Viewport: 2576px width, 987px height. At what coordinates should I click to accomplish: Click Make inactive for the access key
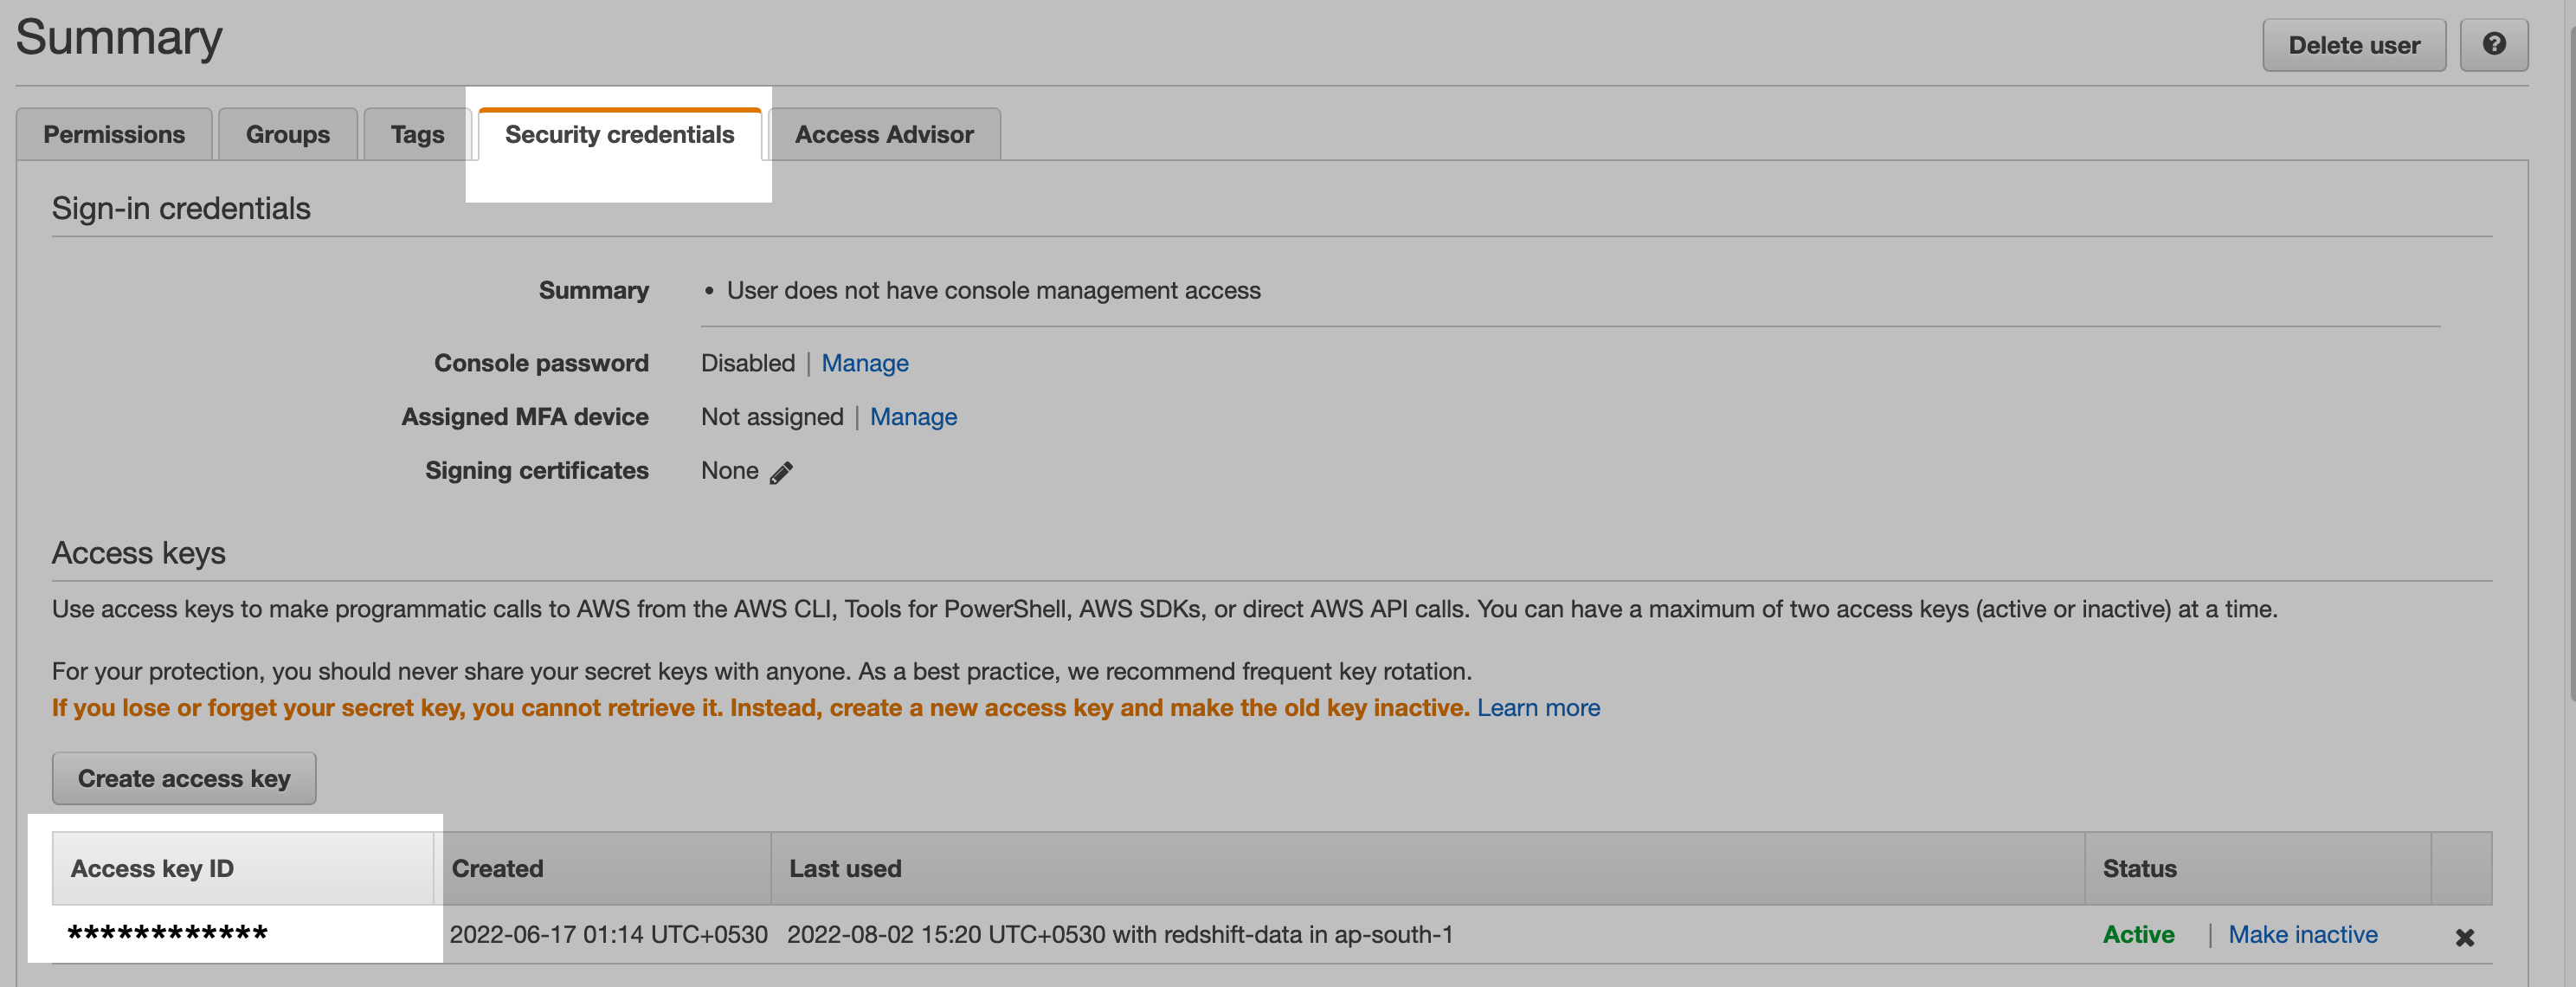click(2302, 934)
